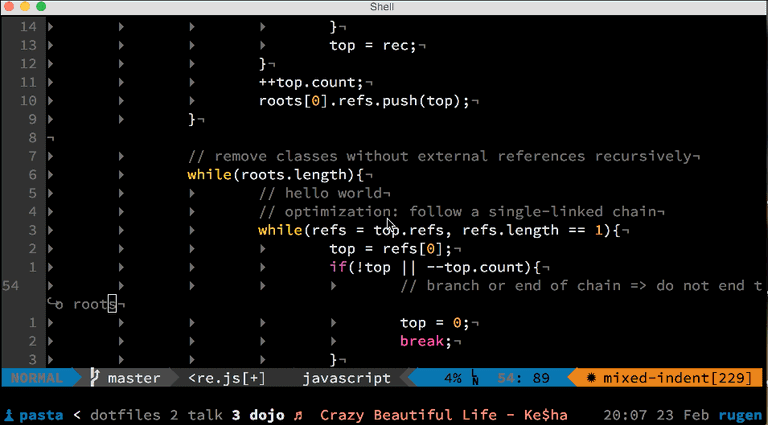Click relative line number 6 in gutter
The width and height of the screenshot is (768, 425).
click(x=33, y=175)
